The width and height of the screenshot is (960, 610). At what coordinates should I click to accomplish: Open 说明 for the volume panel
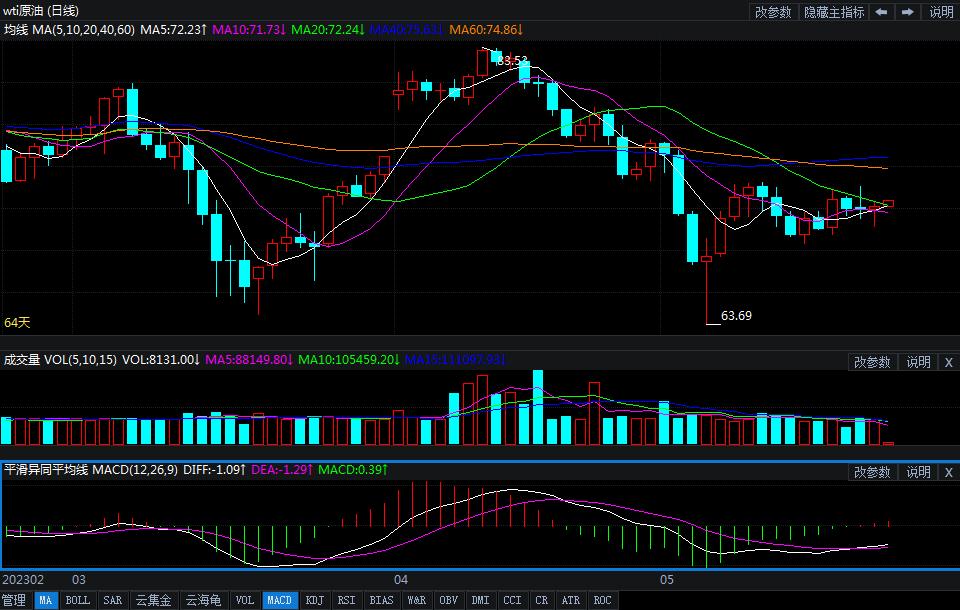tap(918, 362)
